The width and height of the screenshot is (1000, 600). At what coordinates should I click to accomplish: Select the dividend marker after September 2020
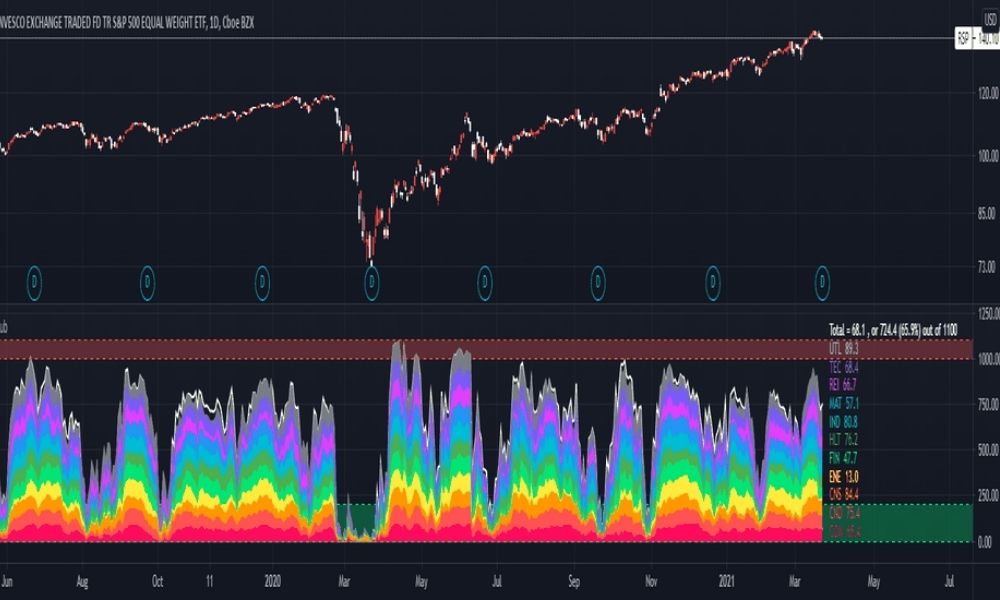point(598,282)
